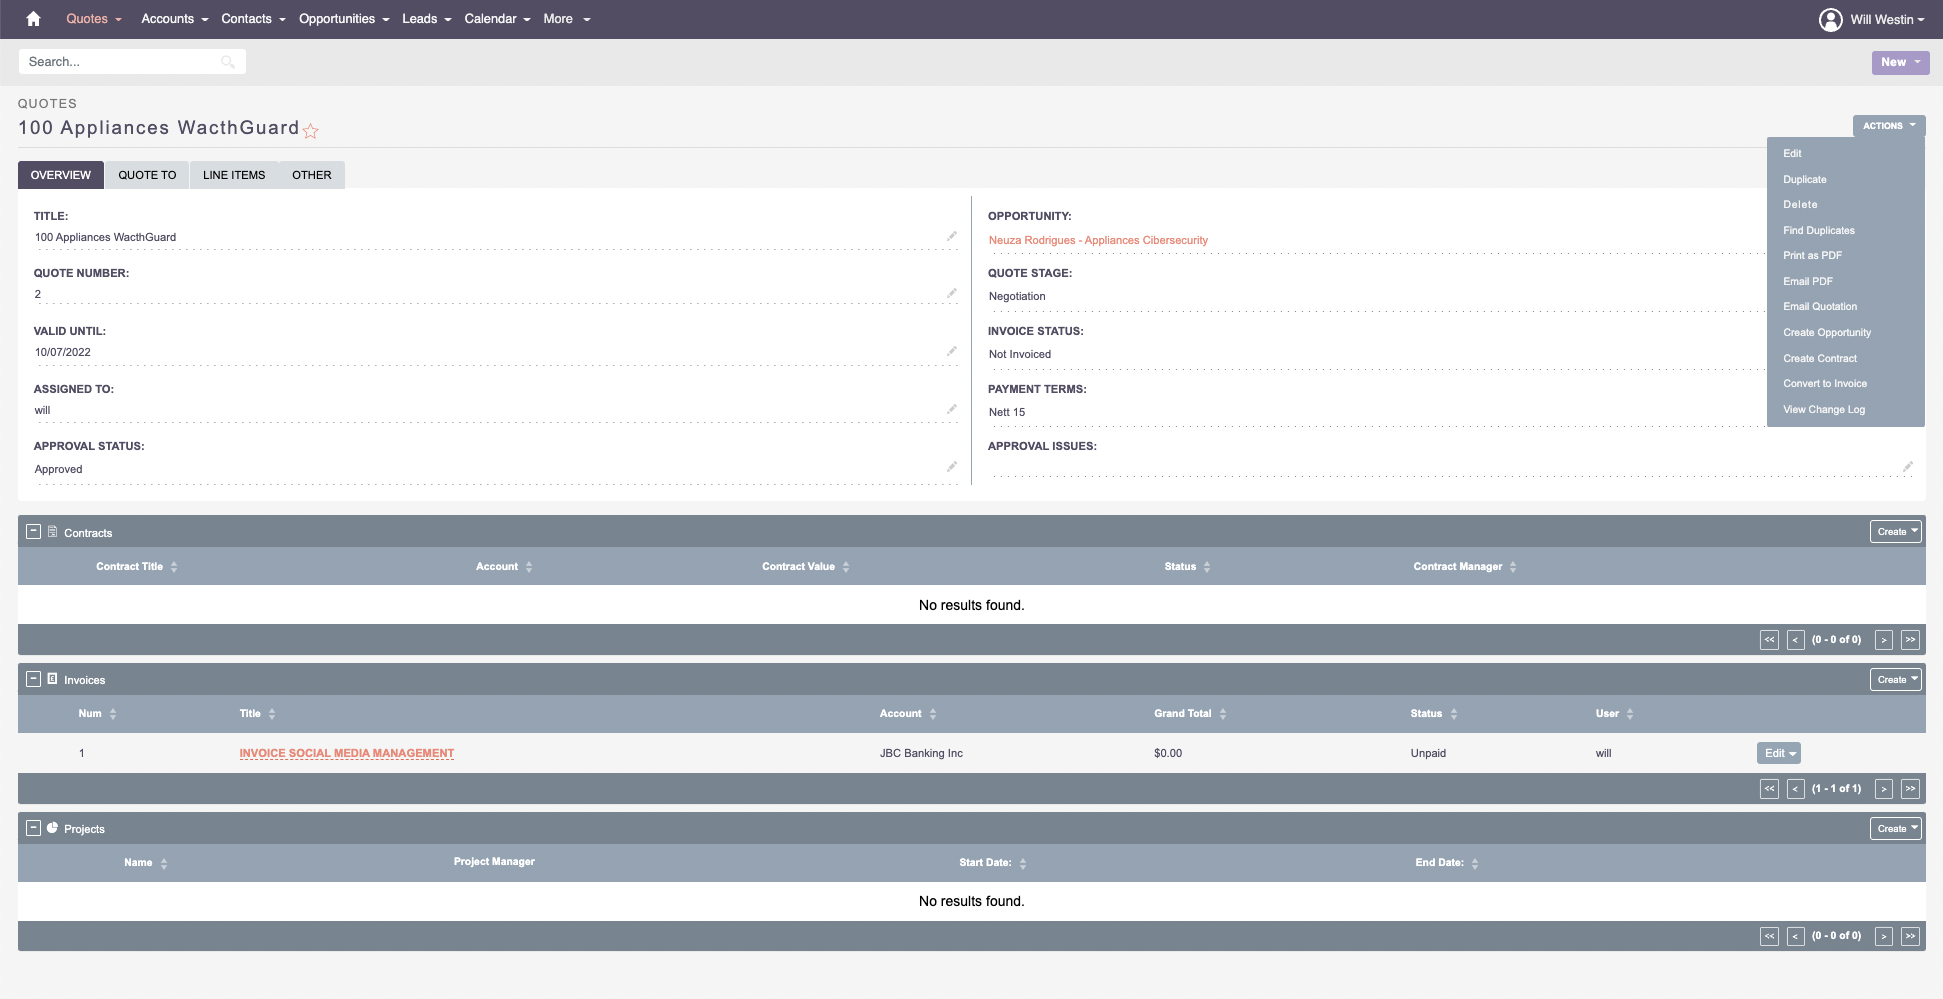
Task: Expand Create dropdown in Contracts panel
Action: 1896,532
